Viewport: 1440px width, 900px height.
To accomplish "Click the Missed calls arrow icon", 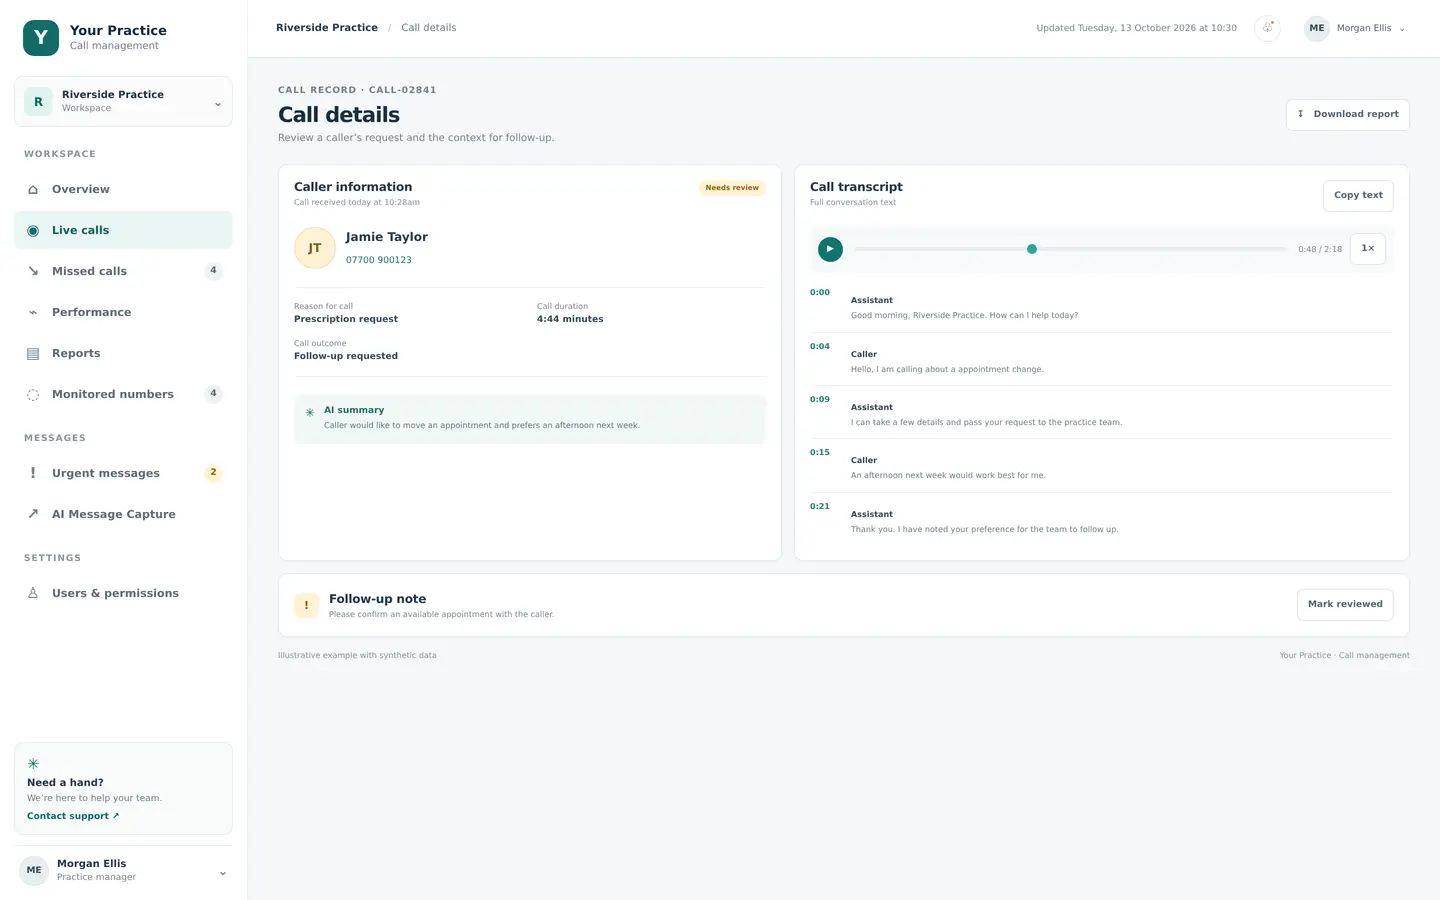I will click(x=33, y=271).
